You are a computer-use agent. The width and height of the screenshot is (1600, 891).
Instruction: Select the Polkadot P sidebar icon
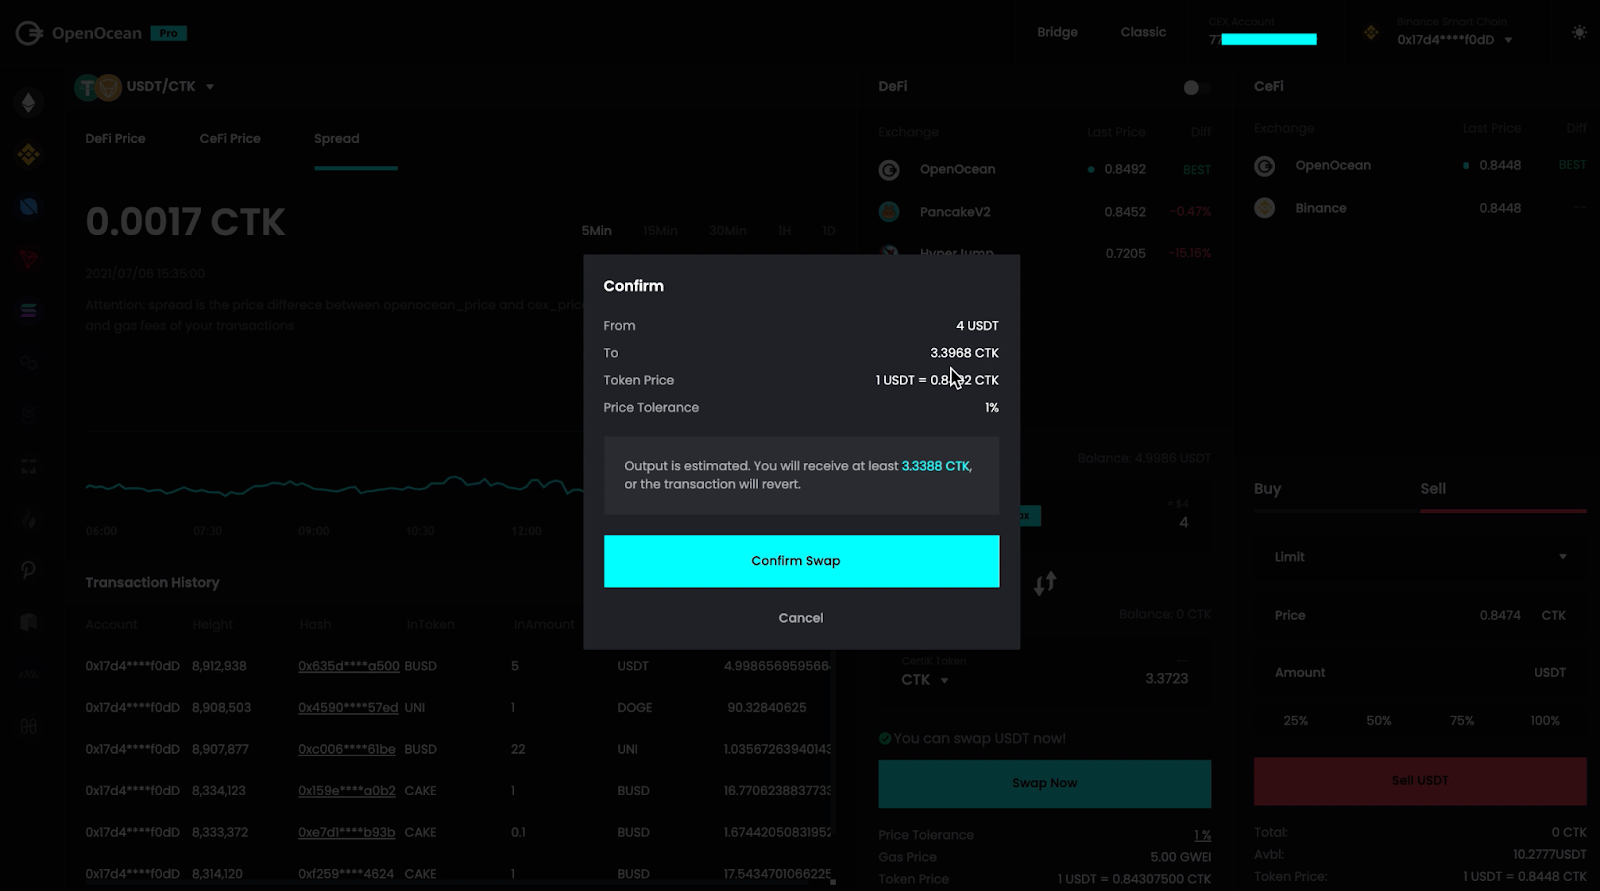coord(28,570)
